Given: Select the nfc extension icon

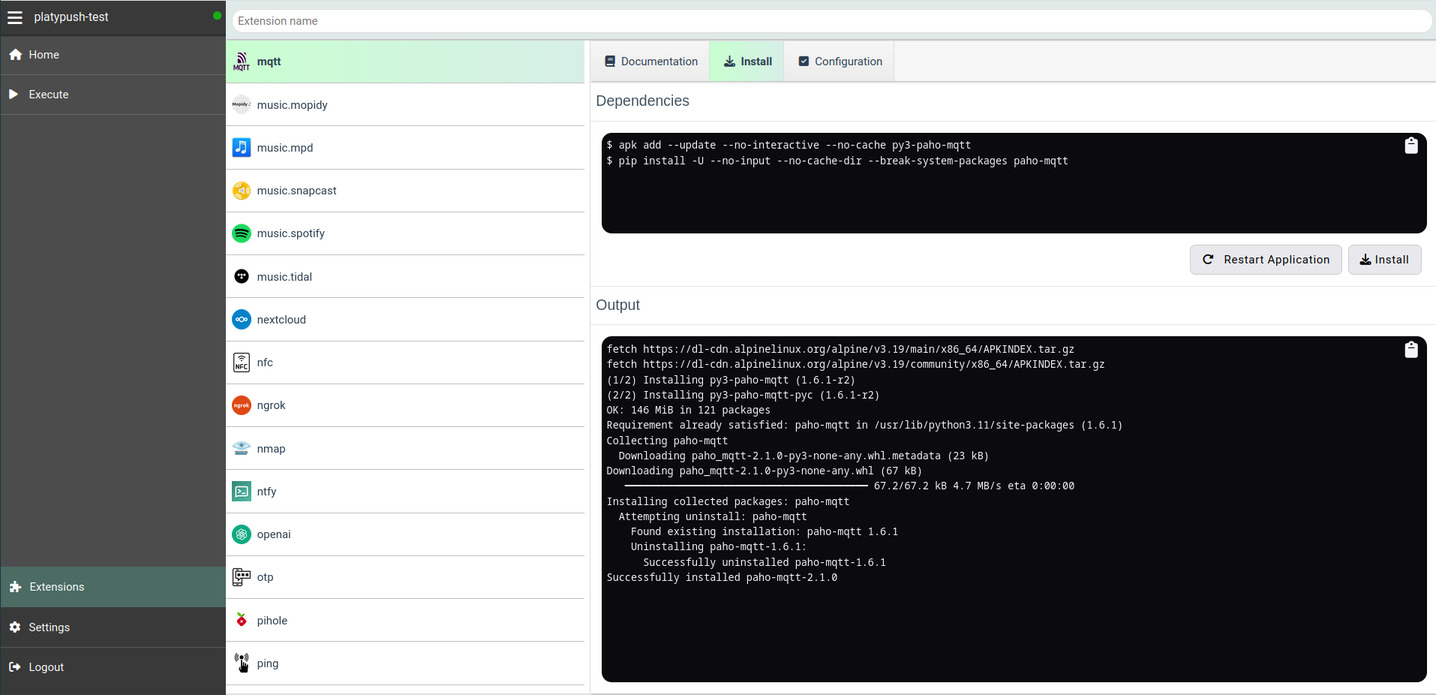Looking at the screenshot, I should pyautogui.click(x=240, y=362).
